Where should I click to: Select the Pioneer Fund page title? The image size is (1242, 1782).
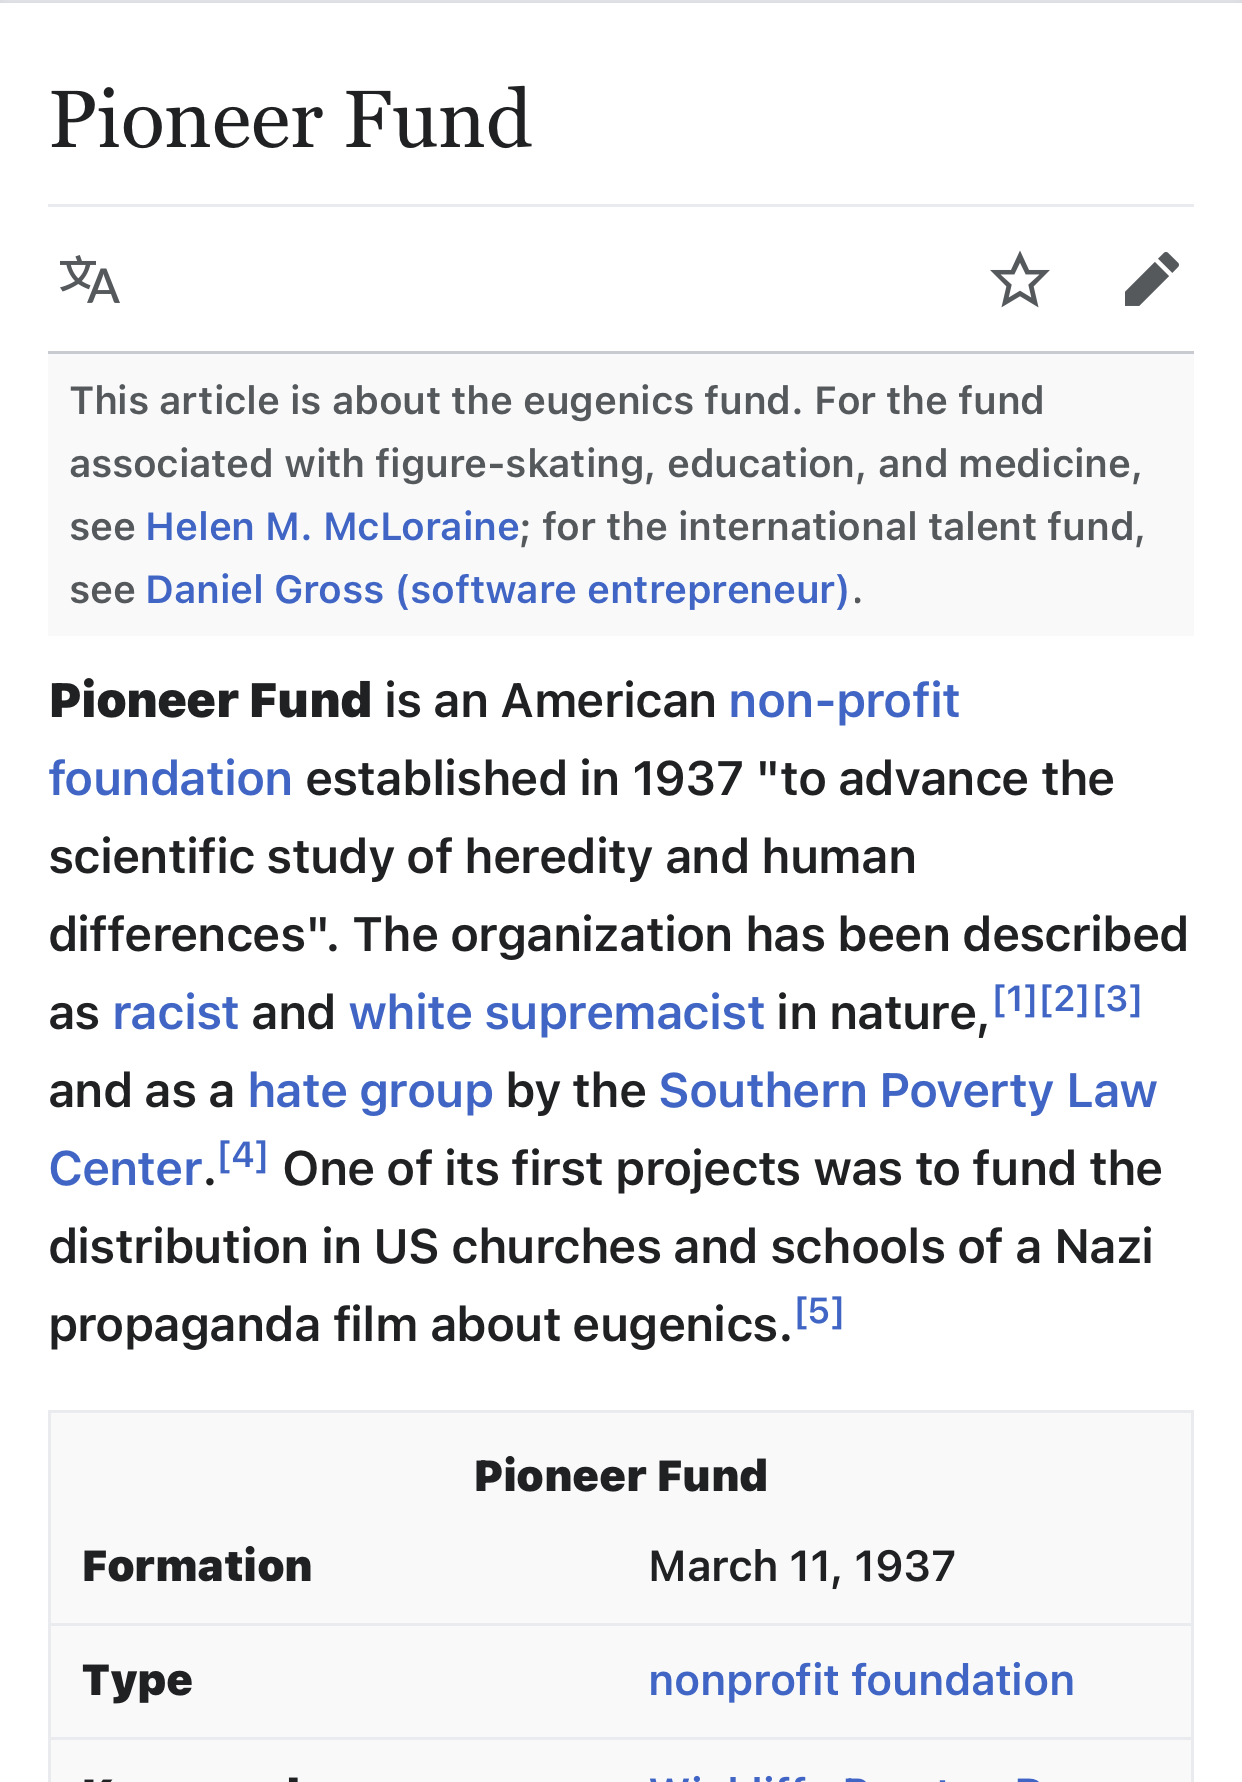click(x=290, y=120)
